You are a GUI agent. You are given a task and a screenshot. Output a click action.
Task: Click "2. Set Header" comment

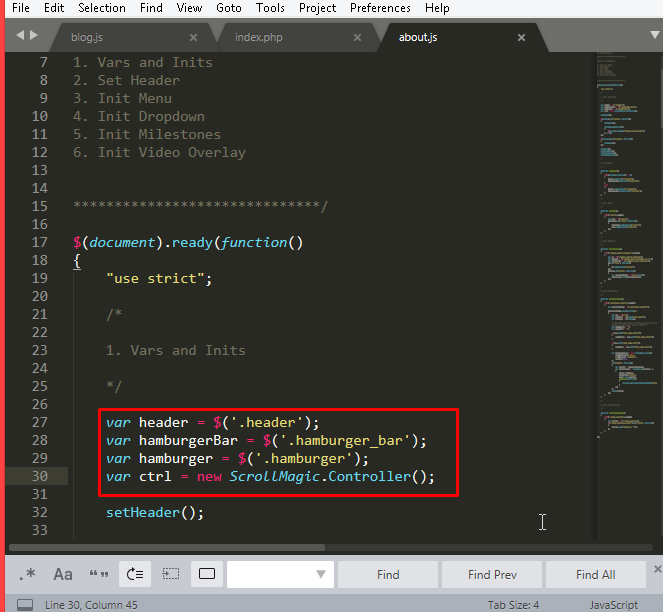tap(126, 80)
